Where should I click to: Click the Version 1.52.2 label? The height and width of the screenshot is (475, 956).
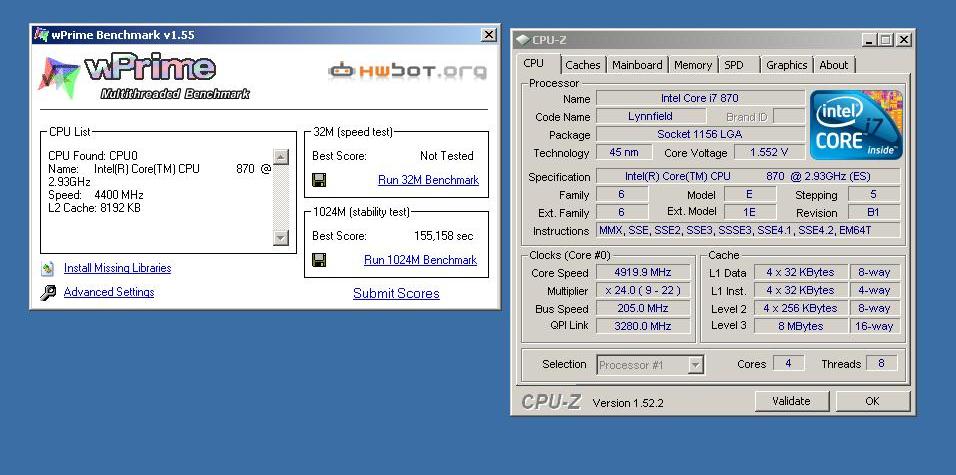[628, 403]
